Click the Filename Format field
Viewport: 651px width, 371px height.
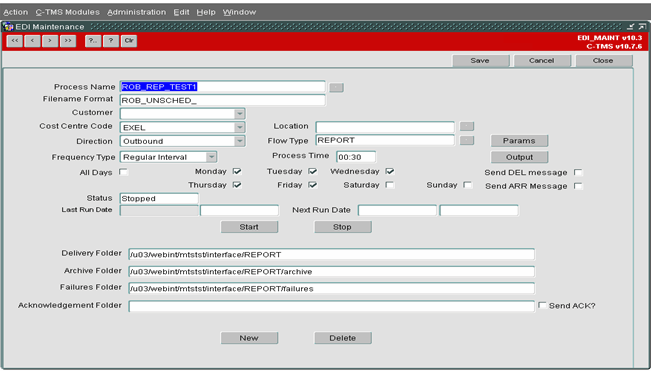point(223,100)
